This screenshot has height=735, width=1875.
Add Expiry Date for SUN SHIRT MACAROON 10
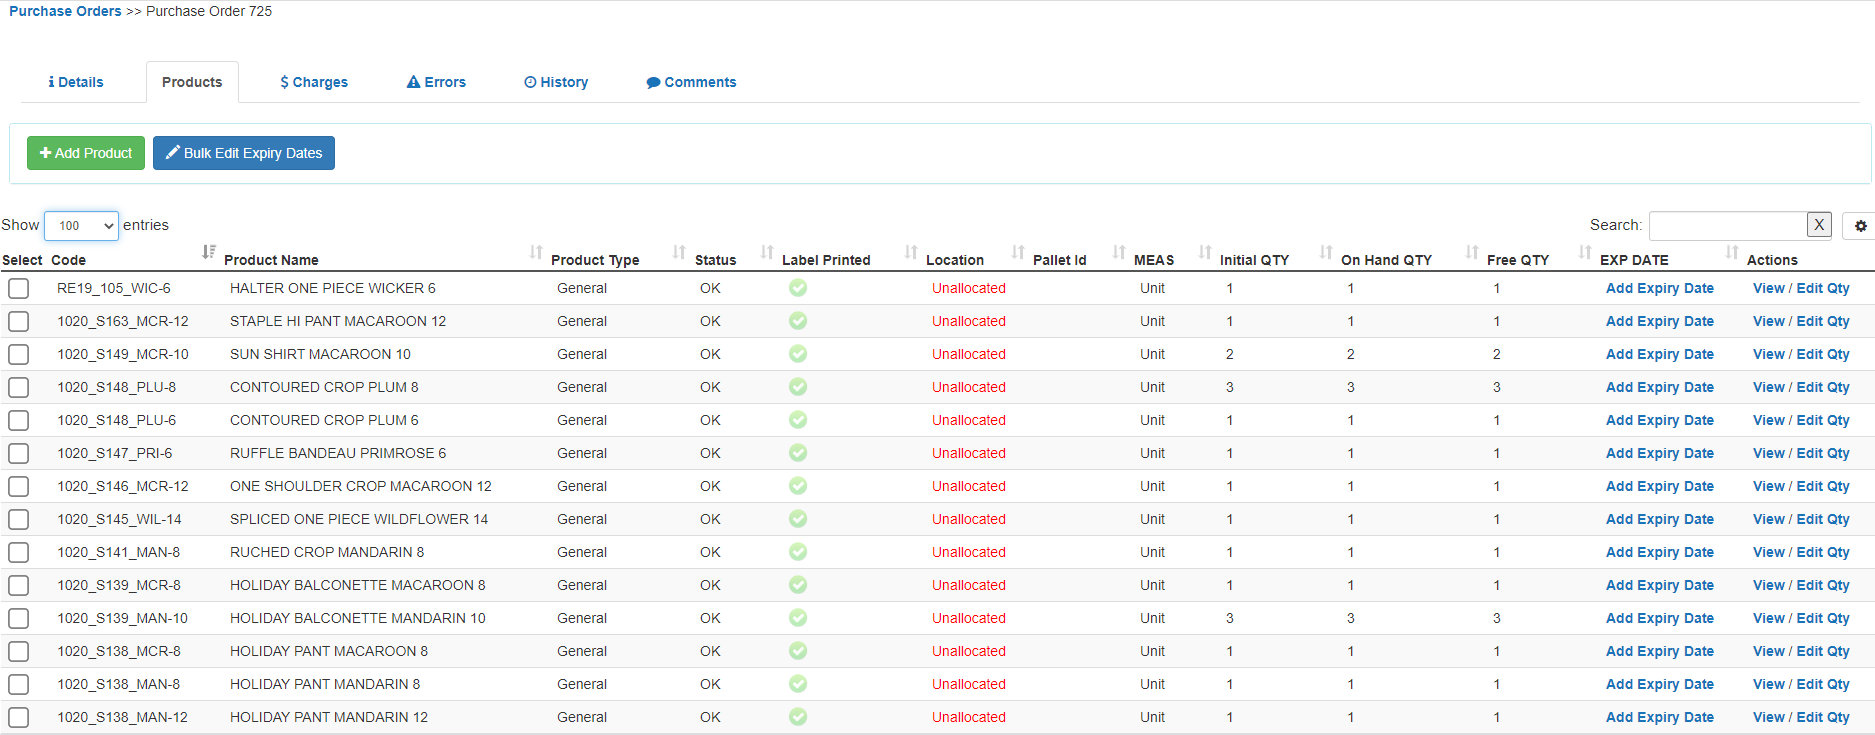pos(1659,354)
